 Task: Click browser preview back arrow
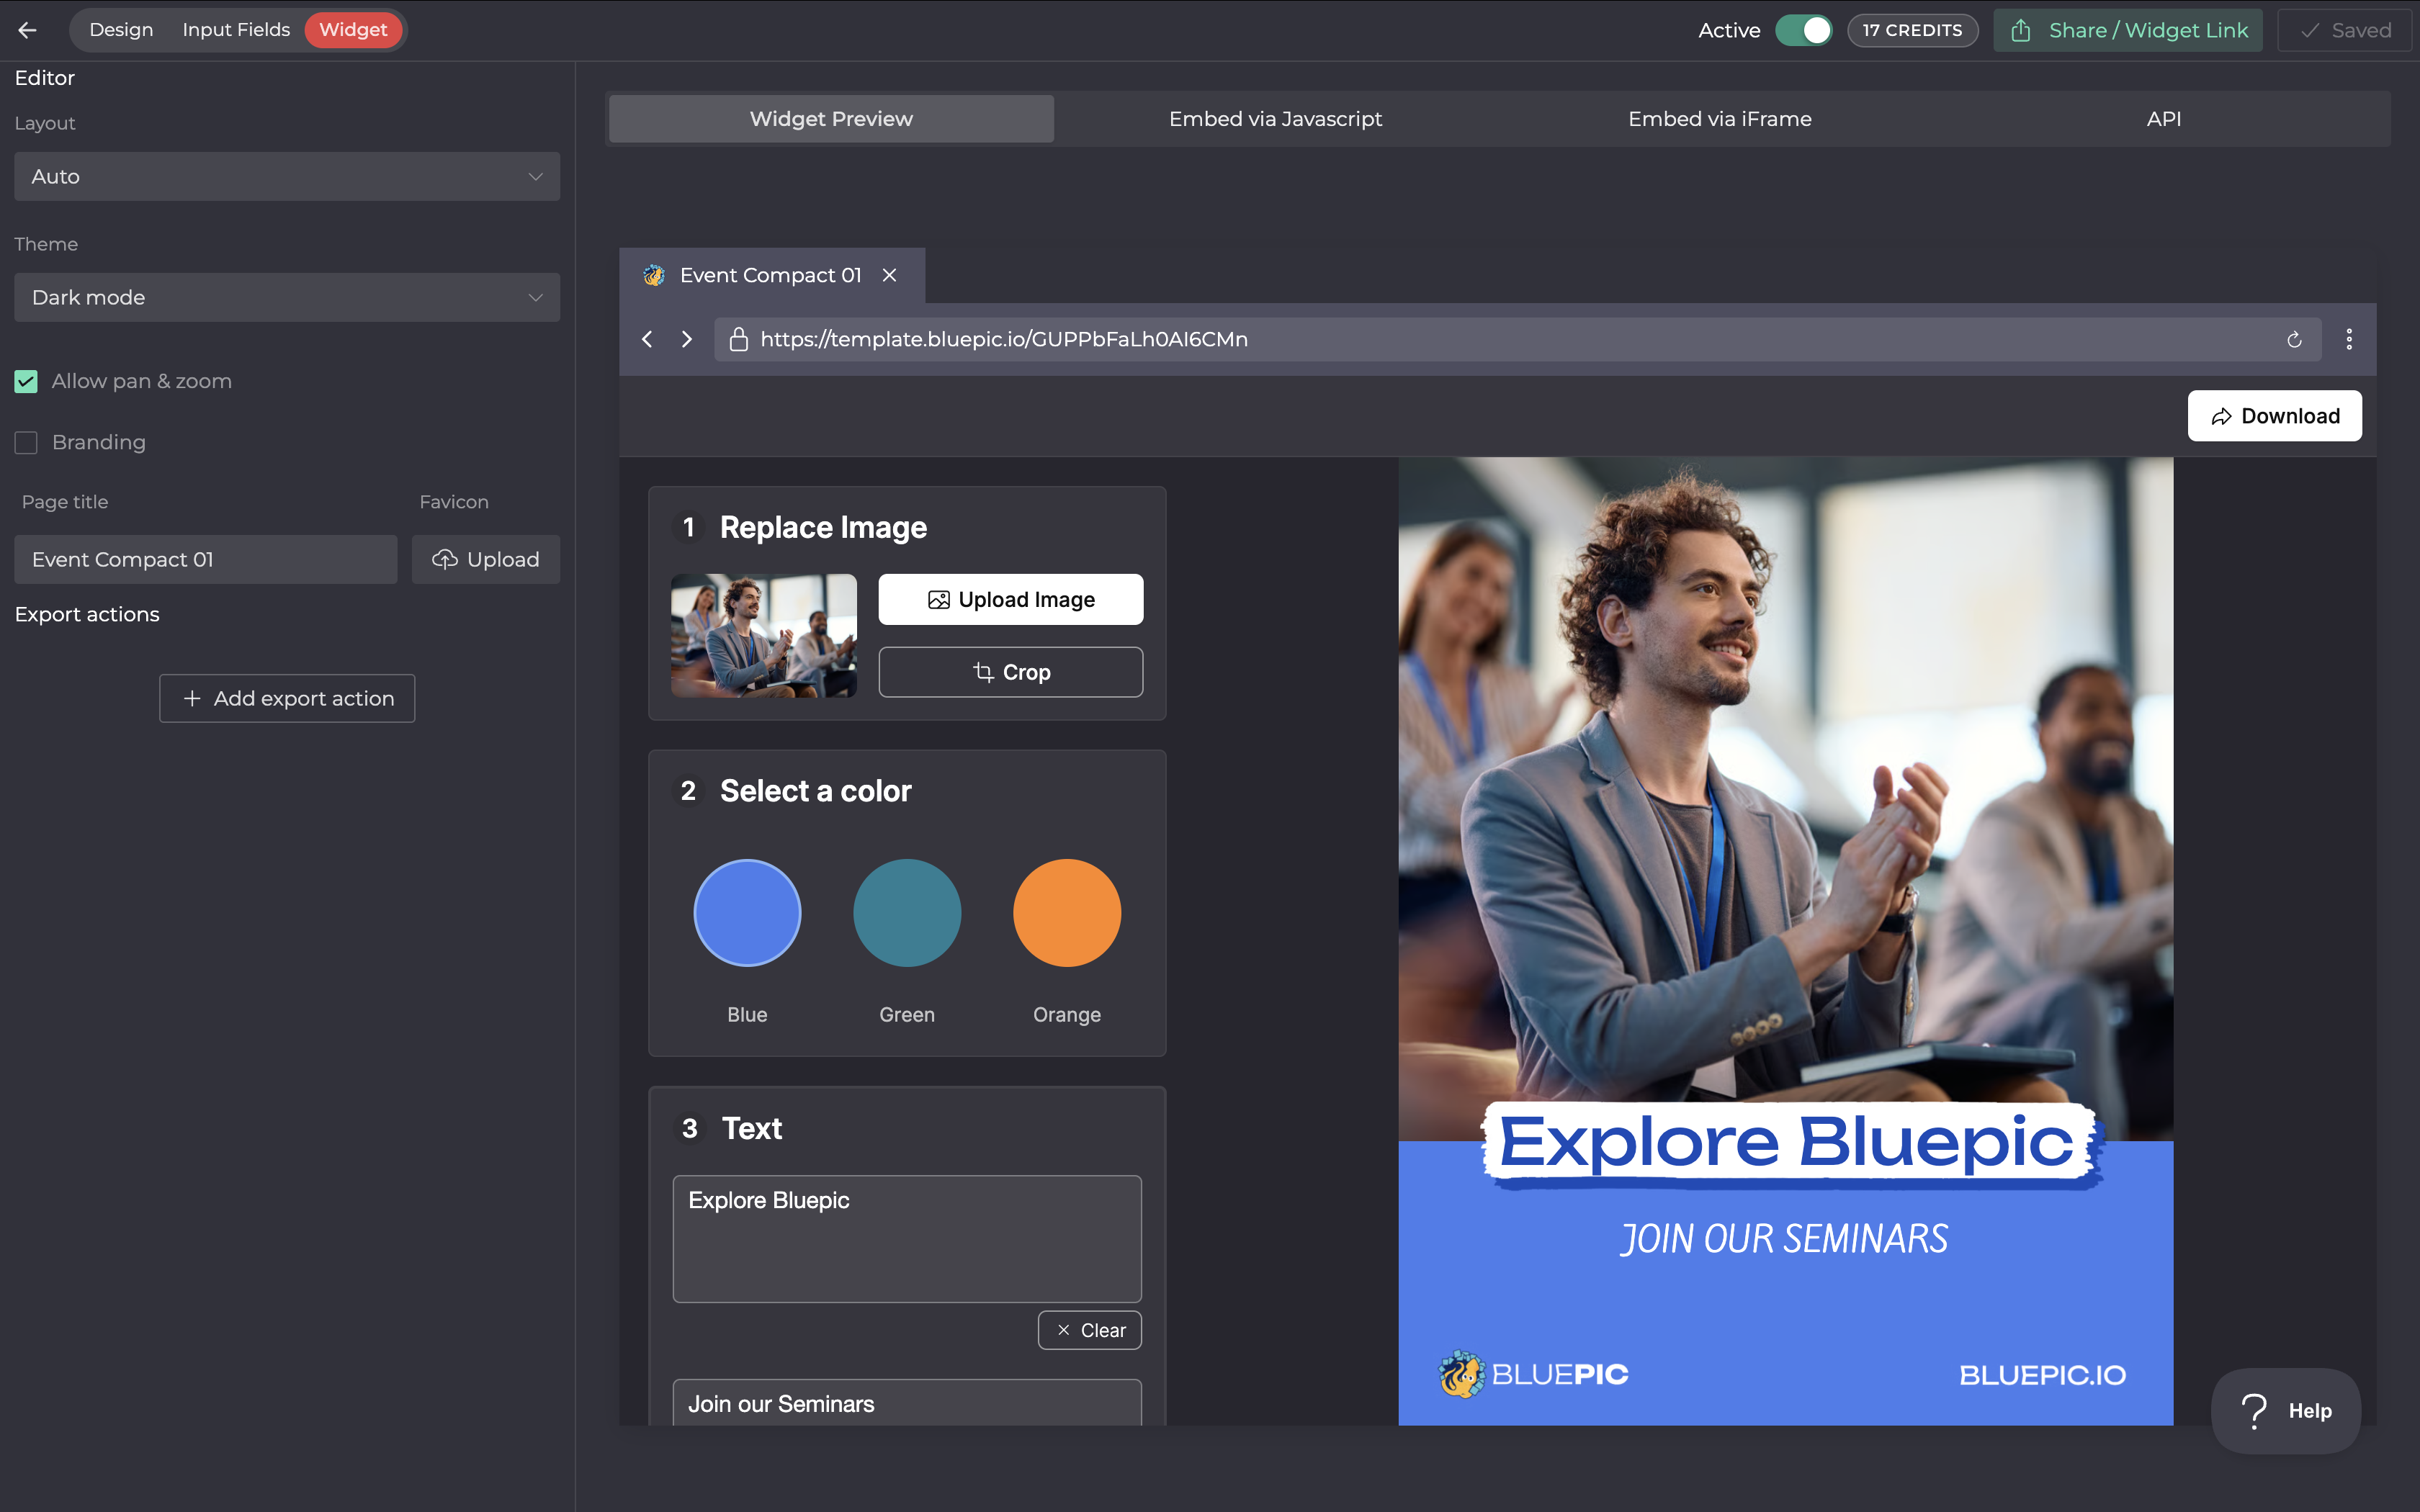647,339
